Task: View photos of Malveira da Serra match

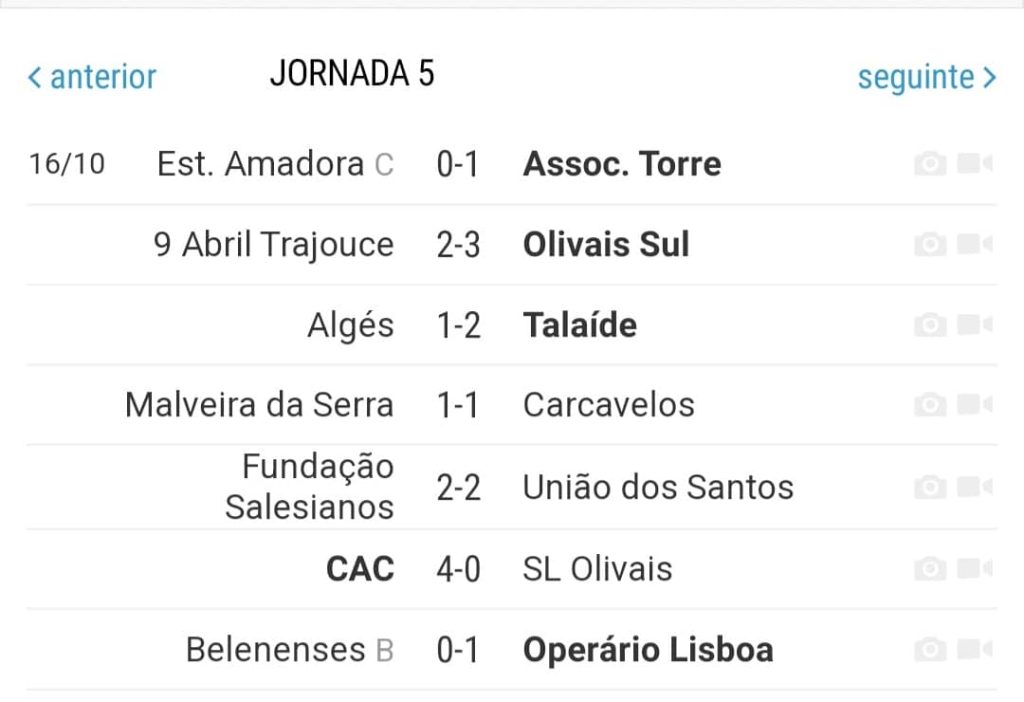Action: click(x=930, y=405)
